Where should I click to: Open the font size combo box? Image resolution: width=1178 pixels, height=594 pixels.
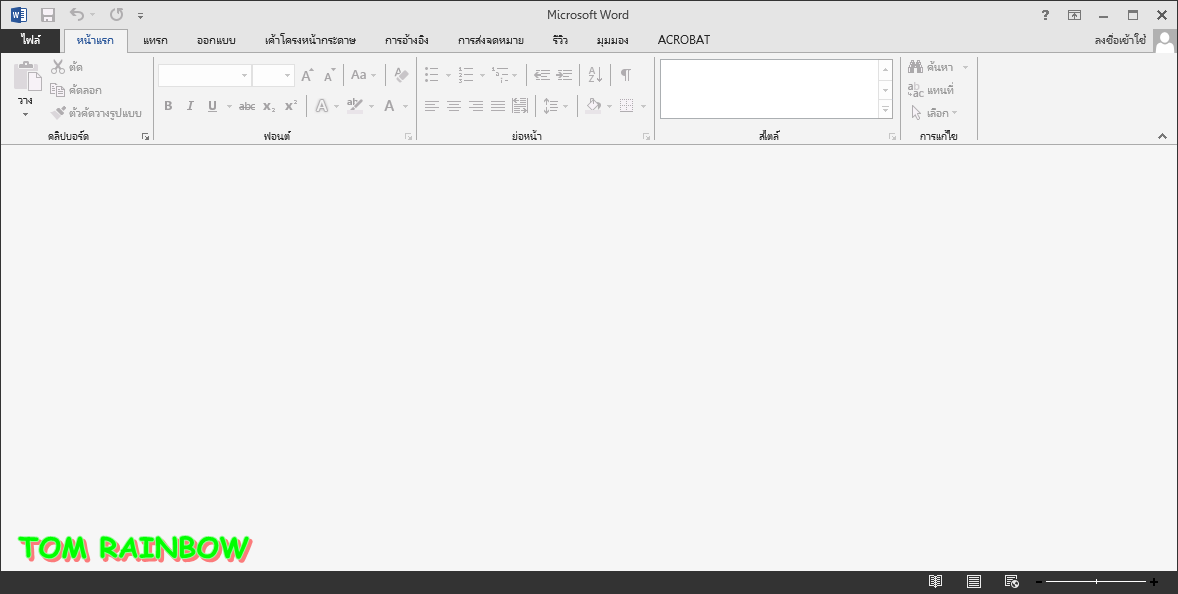273,75
